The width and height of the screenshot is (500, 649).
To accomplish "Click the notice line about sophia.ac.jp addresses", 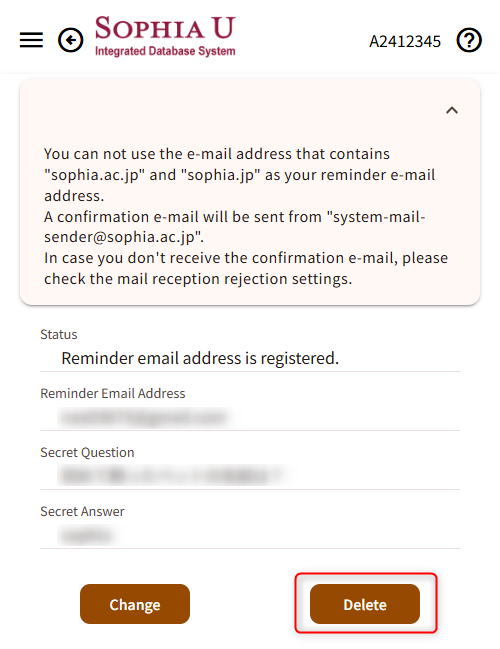I will pyautogui.click(x=240, y=174).
